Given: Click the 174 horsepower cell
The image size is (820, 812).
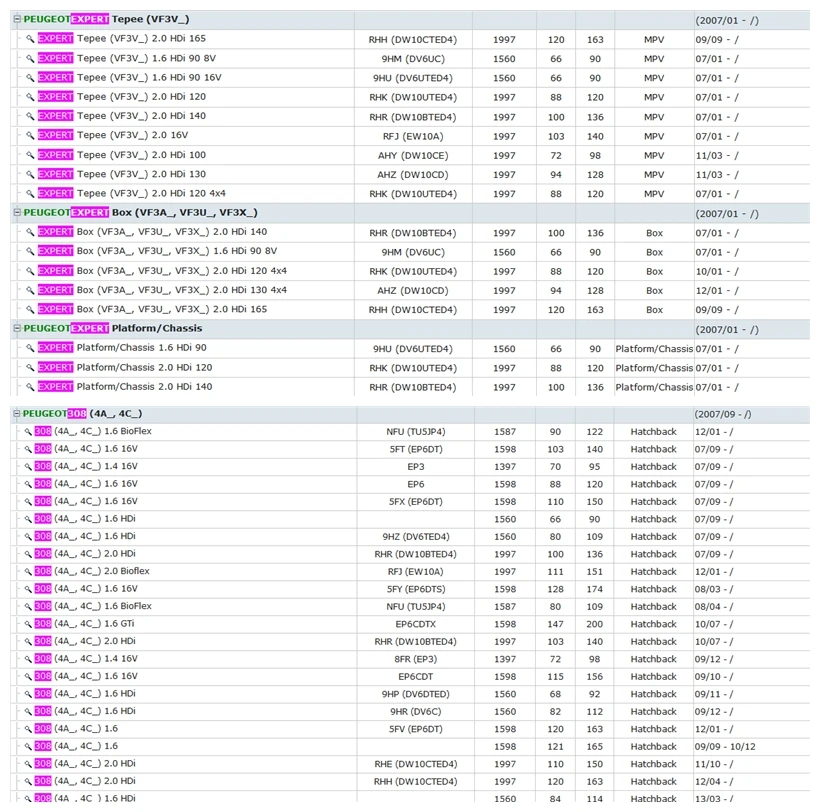Looking at the screenshot, I should tap(595, 589).
